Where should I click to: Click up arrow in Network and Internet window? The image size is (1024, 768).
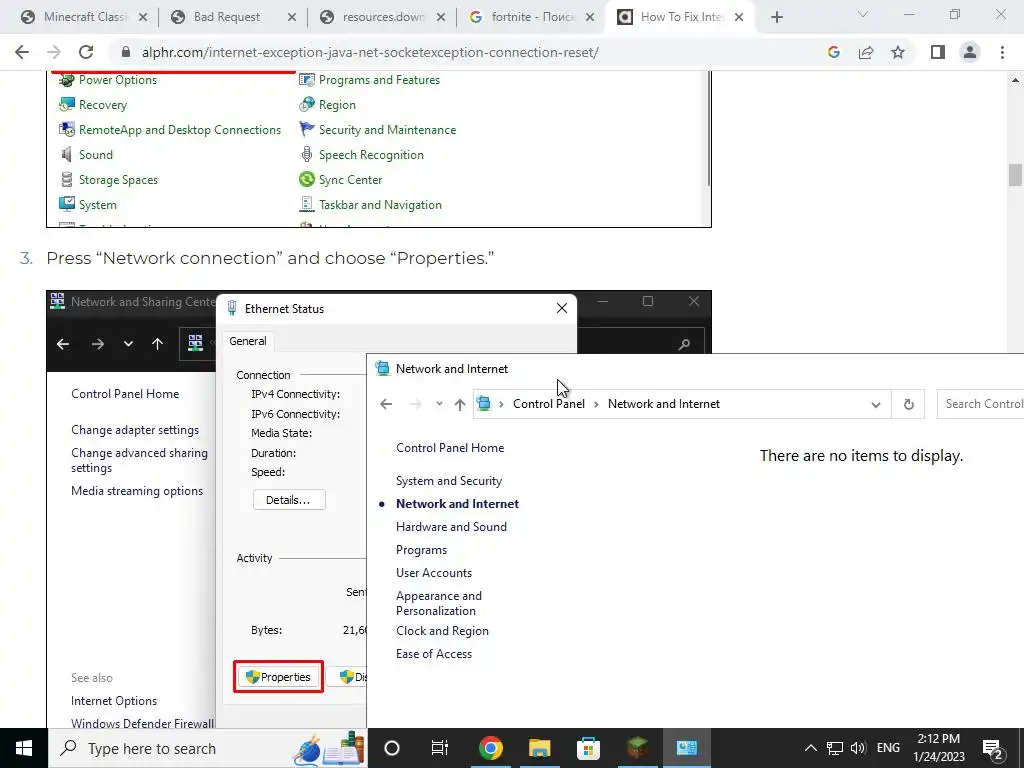click(x=460, y=404)
